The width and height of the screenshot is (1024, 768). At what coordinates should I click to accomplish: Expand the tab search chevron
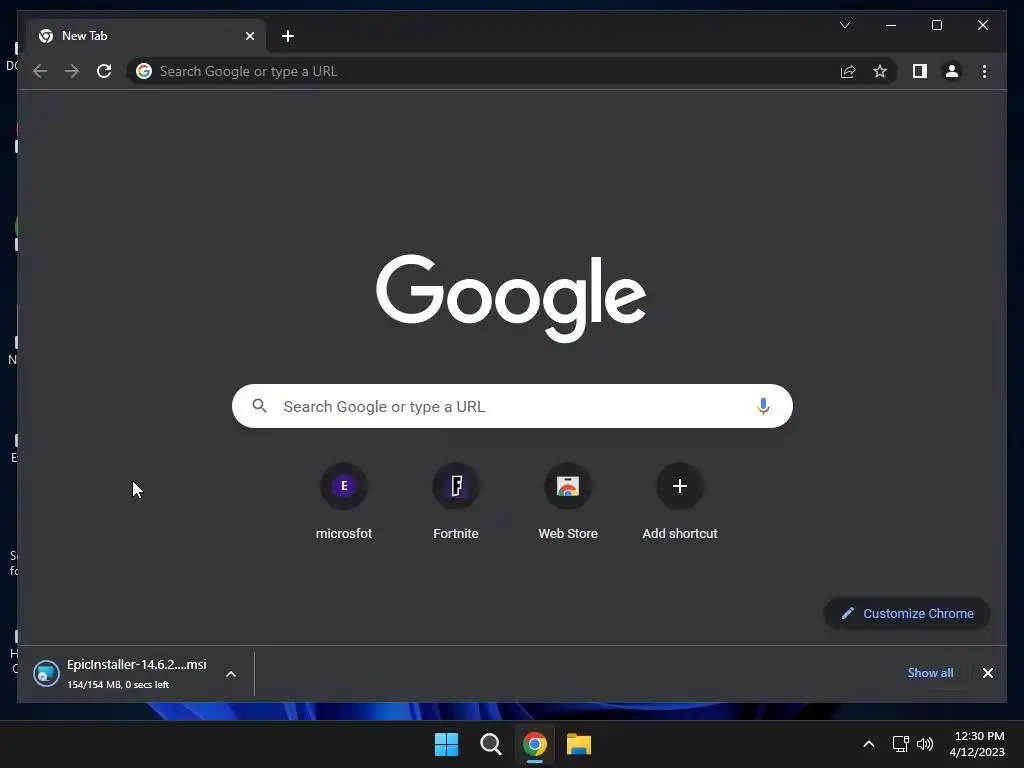click(x=844, y=25)
